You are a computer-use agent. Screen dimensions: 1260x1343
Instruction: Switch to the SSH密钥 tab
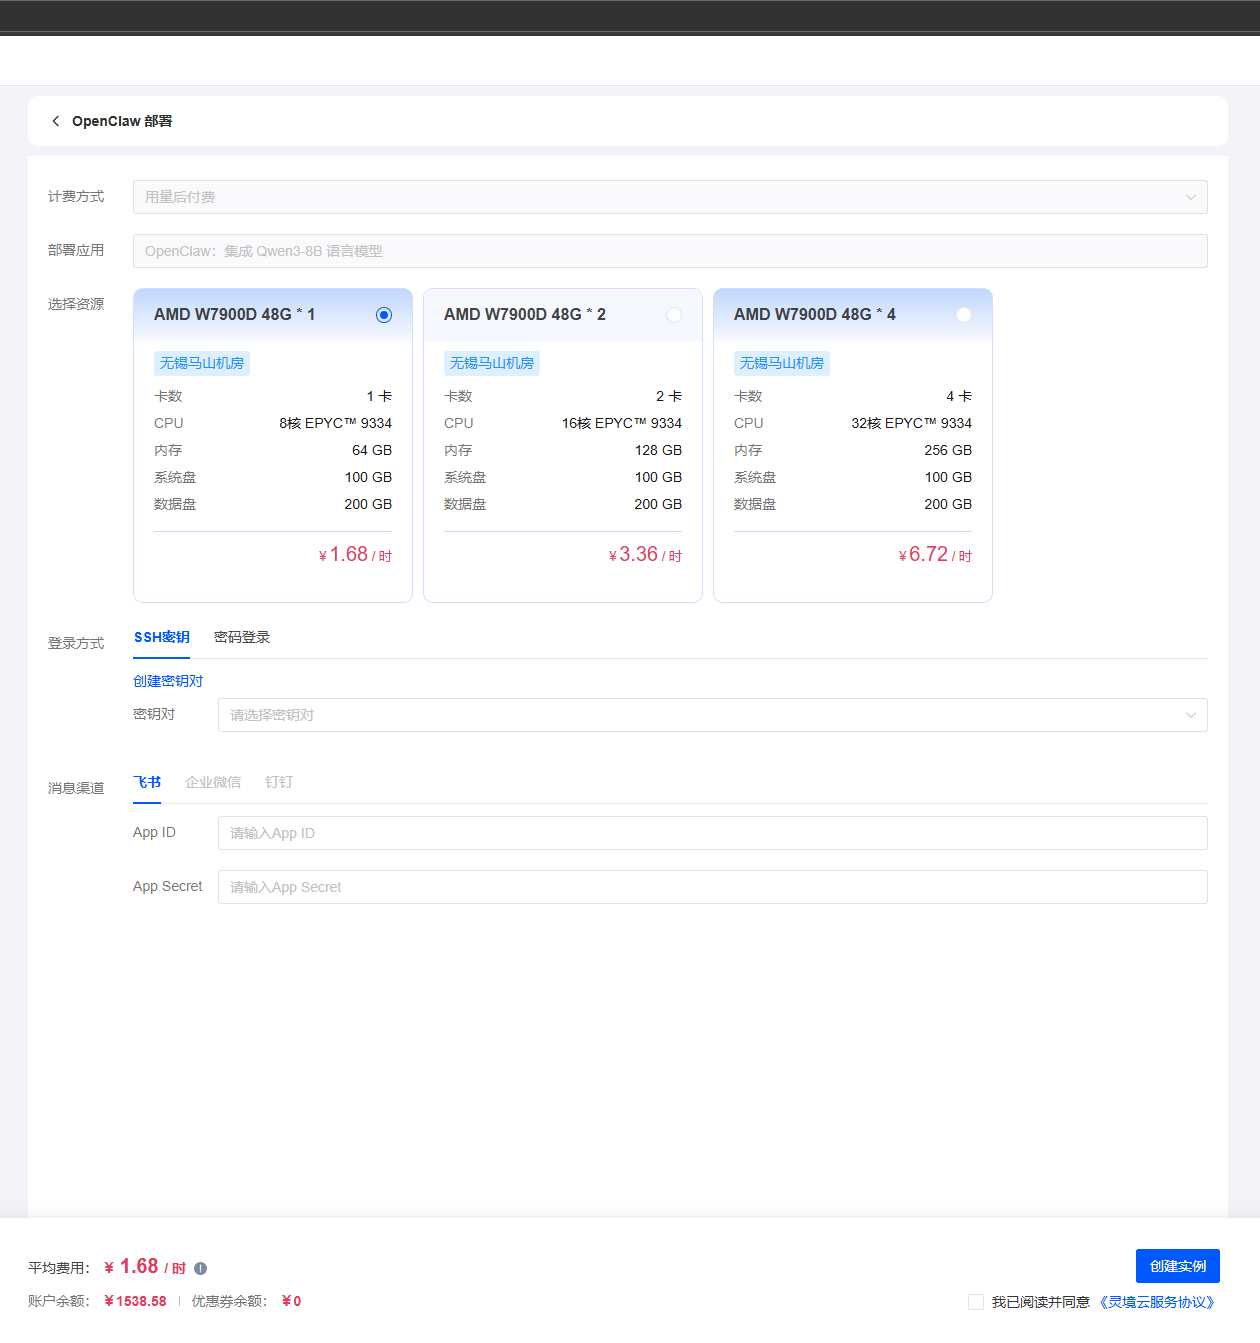(162, 637)
